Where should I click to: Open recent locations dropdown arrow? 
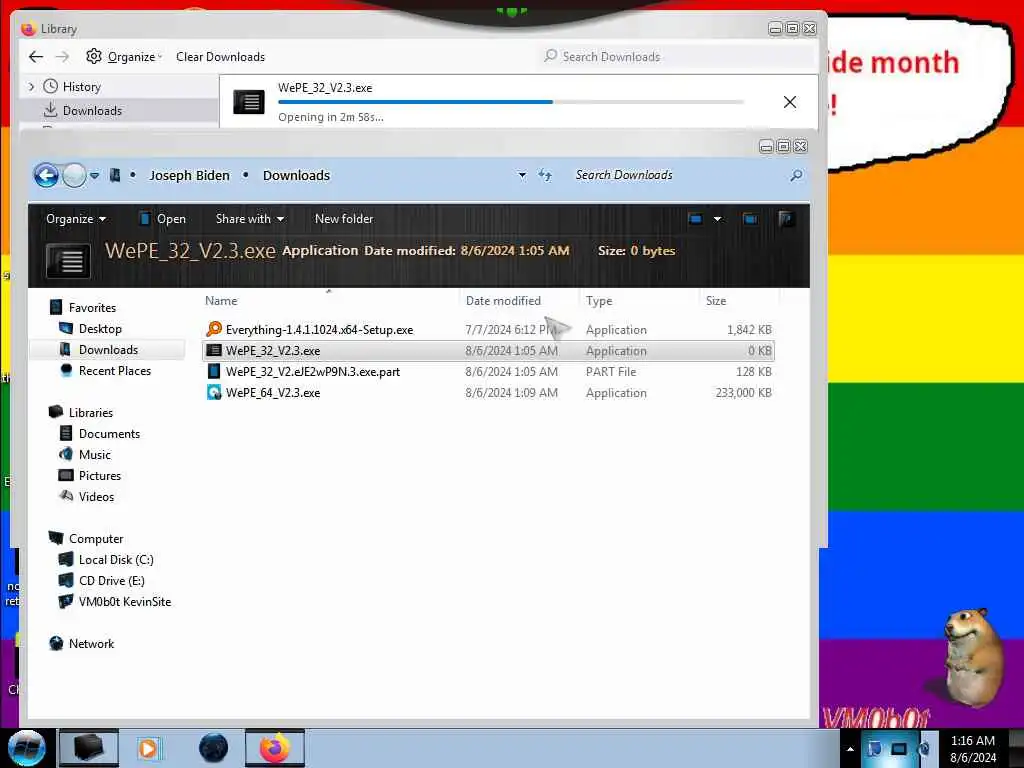[95, 175]
